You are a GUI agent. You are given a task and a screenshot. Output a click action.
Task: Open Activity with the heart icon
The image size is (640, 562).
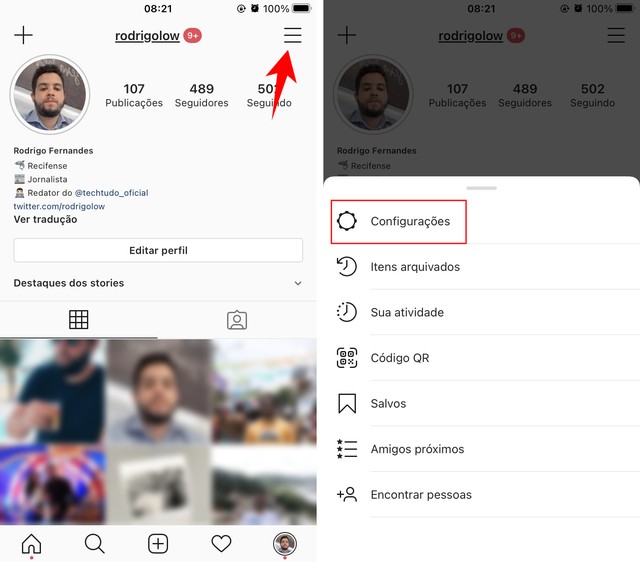coord(221,544)
